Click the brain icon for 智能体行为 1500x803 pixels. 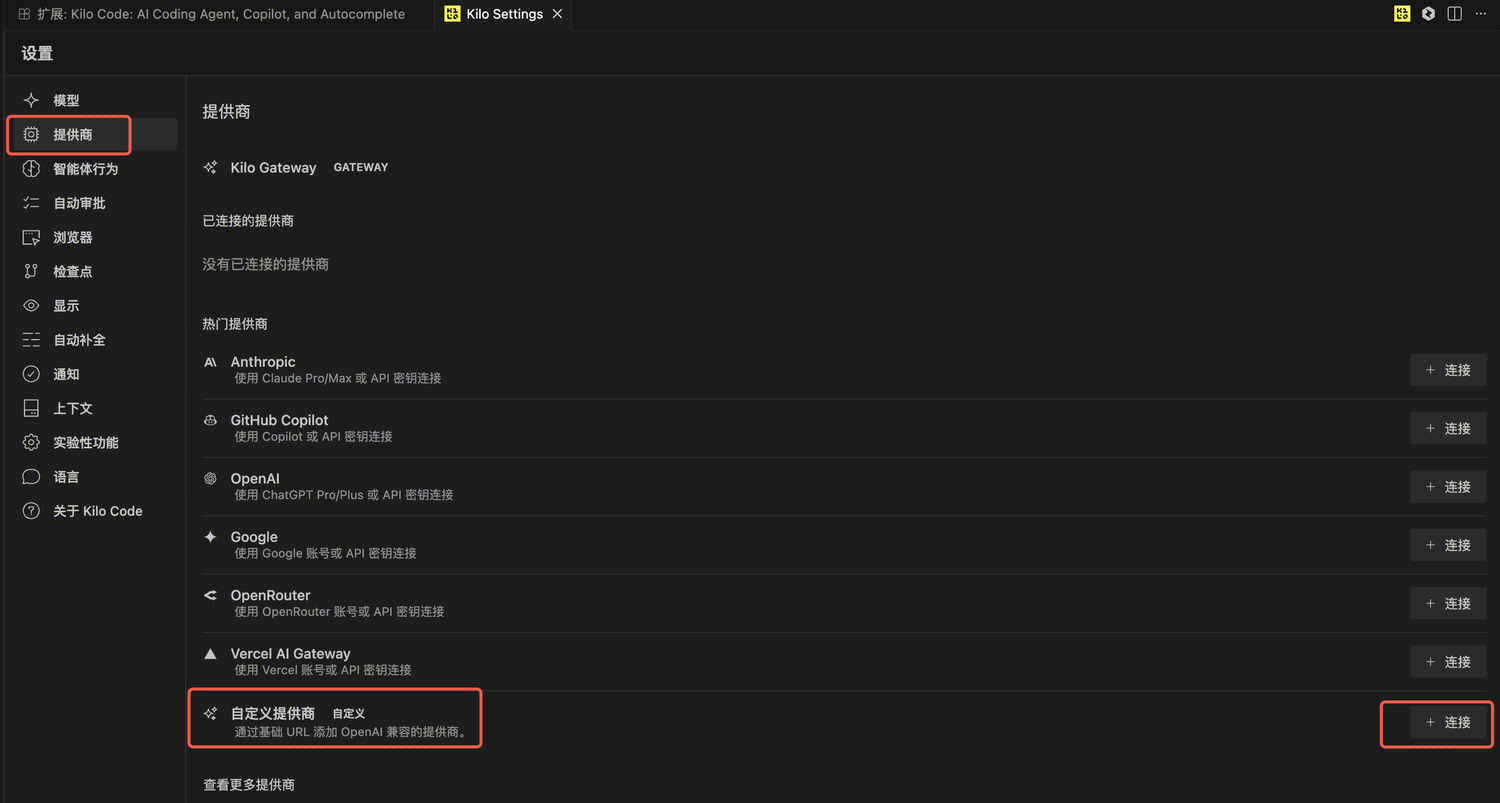tap(31, 169)
